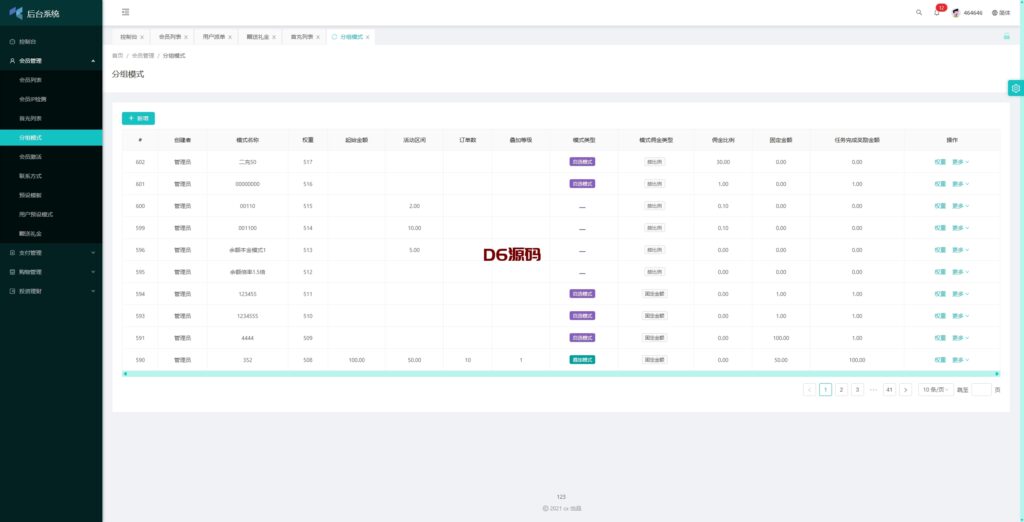Switch to the 首充列表 tab
The width and height of the screenshot is (1024, 522).
pyautogui.click(x=302, y=37)
